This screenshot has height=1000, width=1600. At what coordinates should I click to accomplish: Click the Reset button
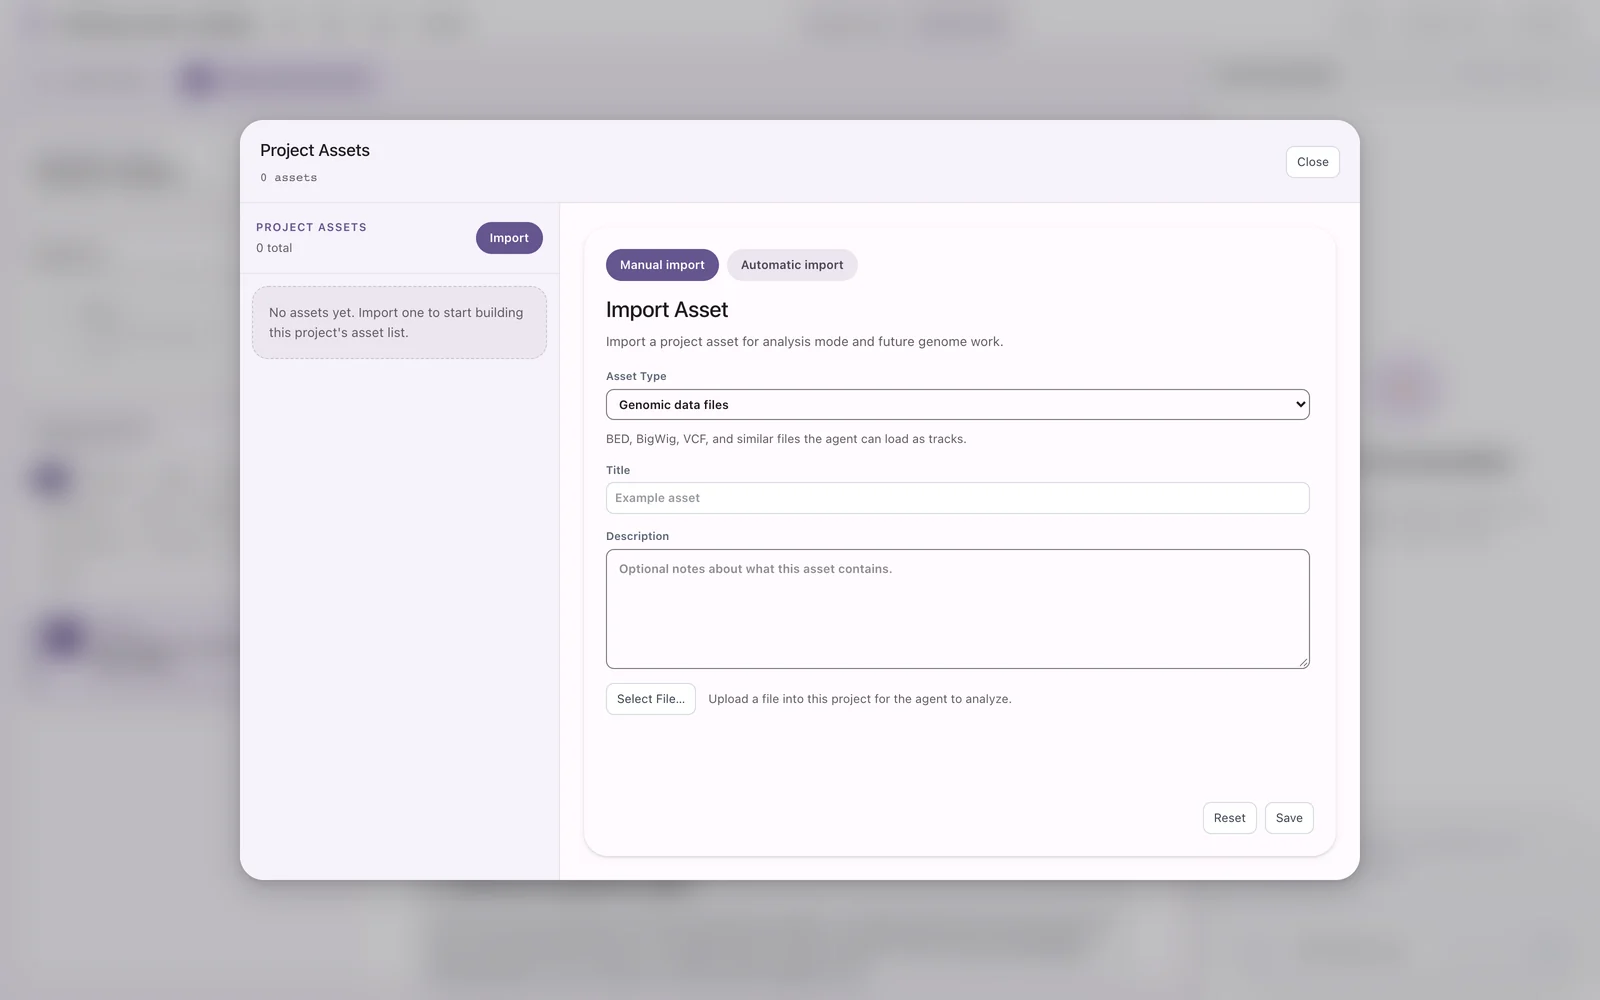1229,818
